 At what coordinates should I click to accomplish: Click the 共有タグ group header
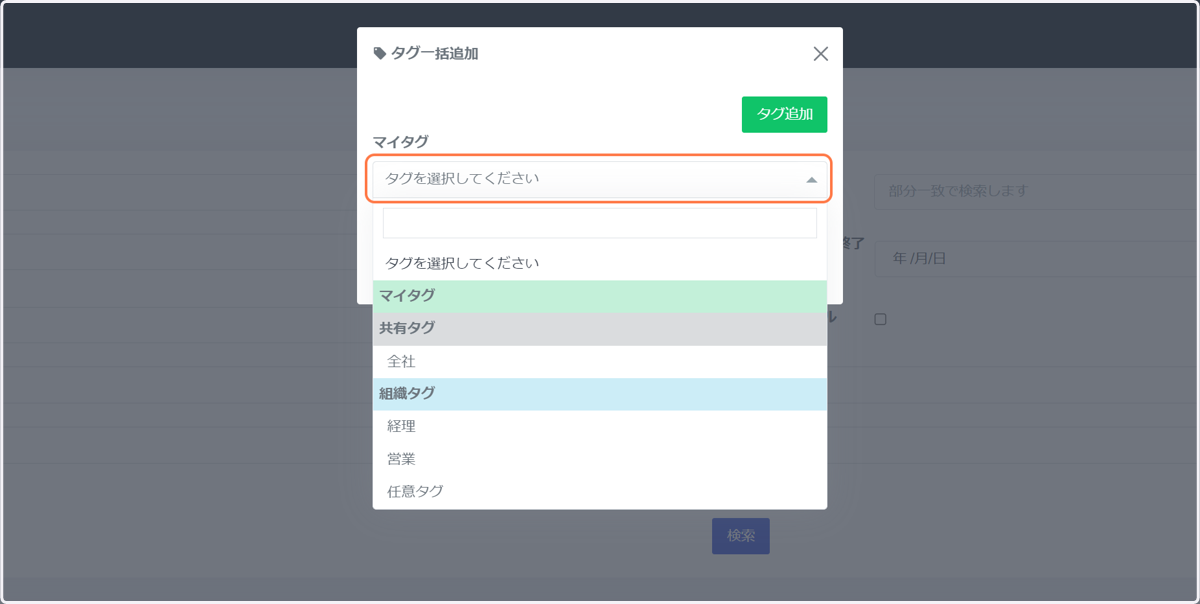[600, 328]
